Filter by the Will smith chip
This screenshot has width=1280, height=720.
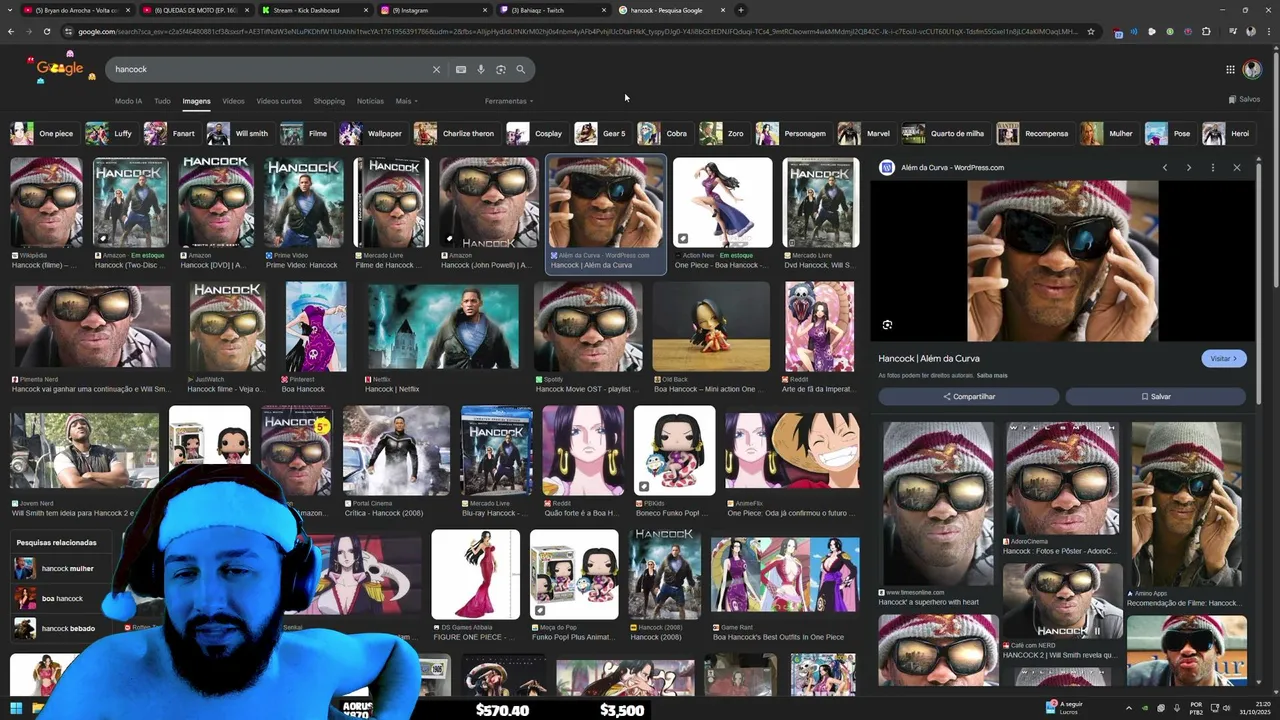[x=239, y=134]
